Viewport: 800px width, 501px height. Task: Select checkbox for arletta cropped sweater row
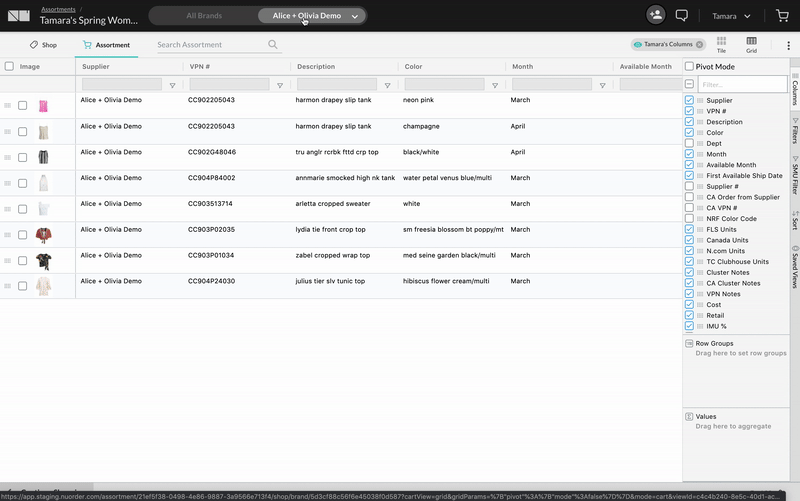(x=22, y=209)
